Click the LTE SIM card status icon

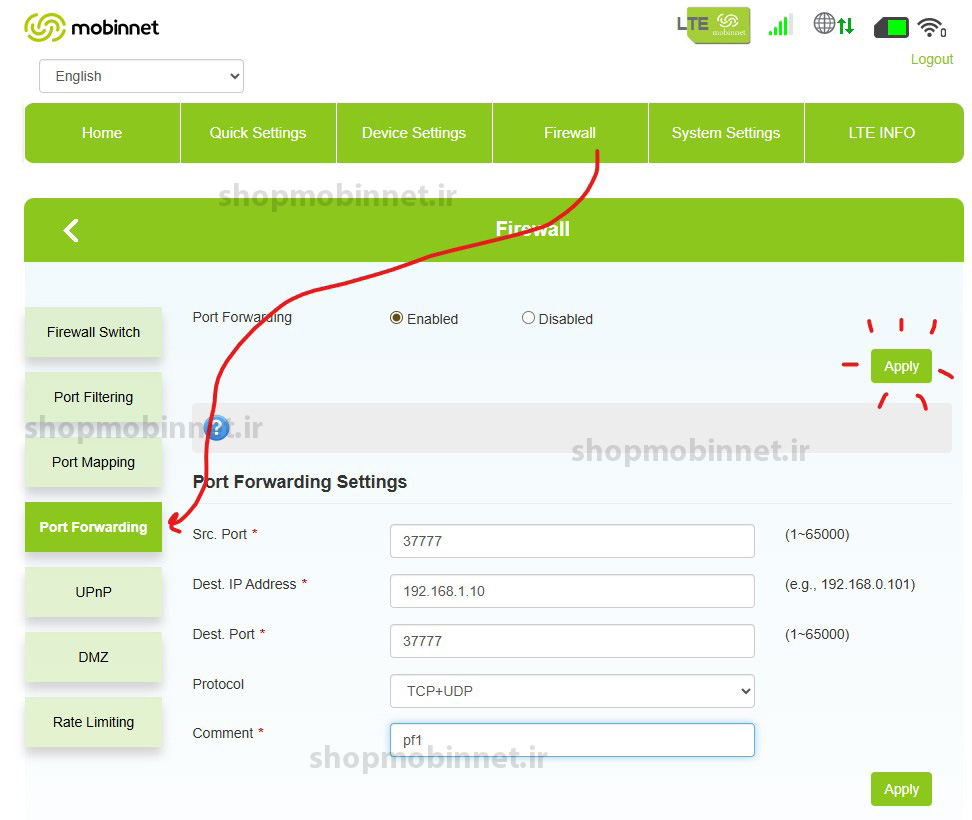[x=712, y=25]
